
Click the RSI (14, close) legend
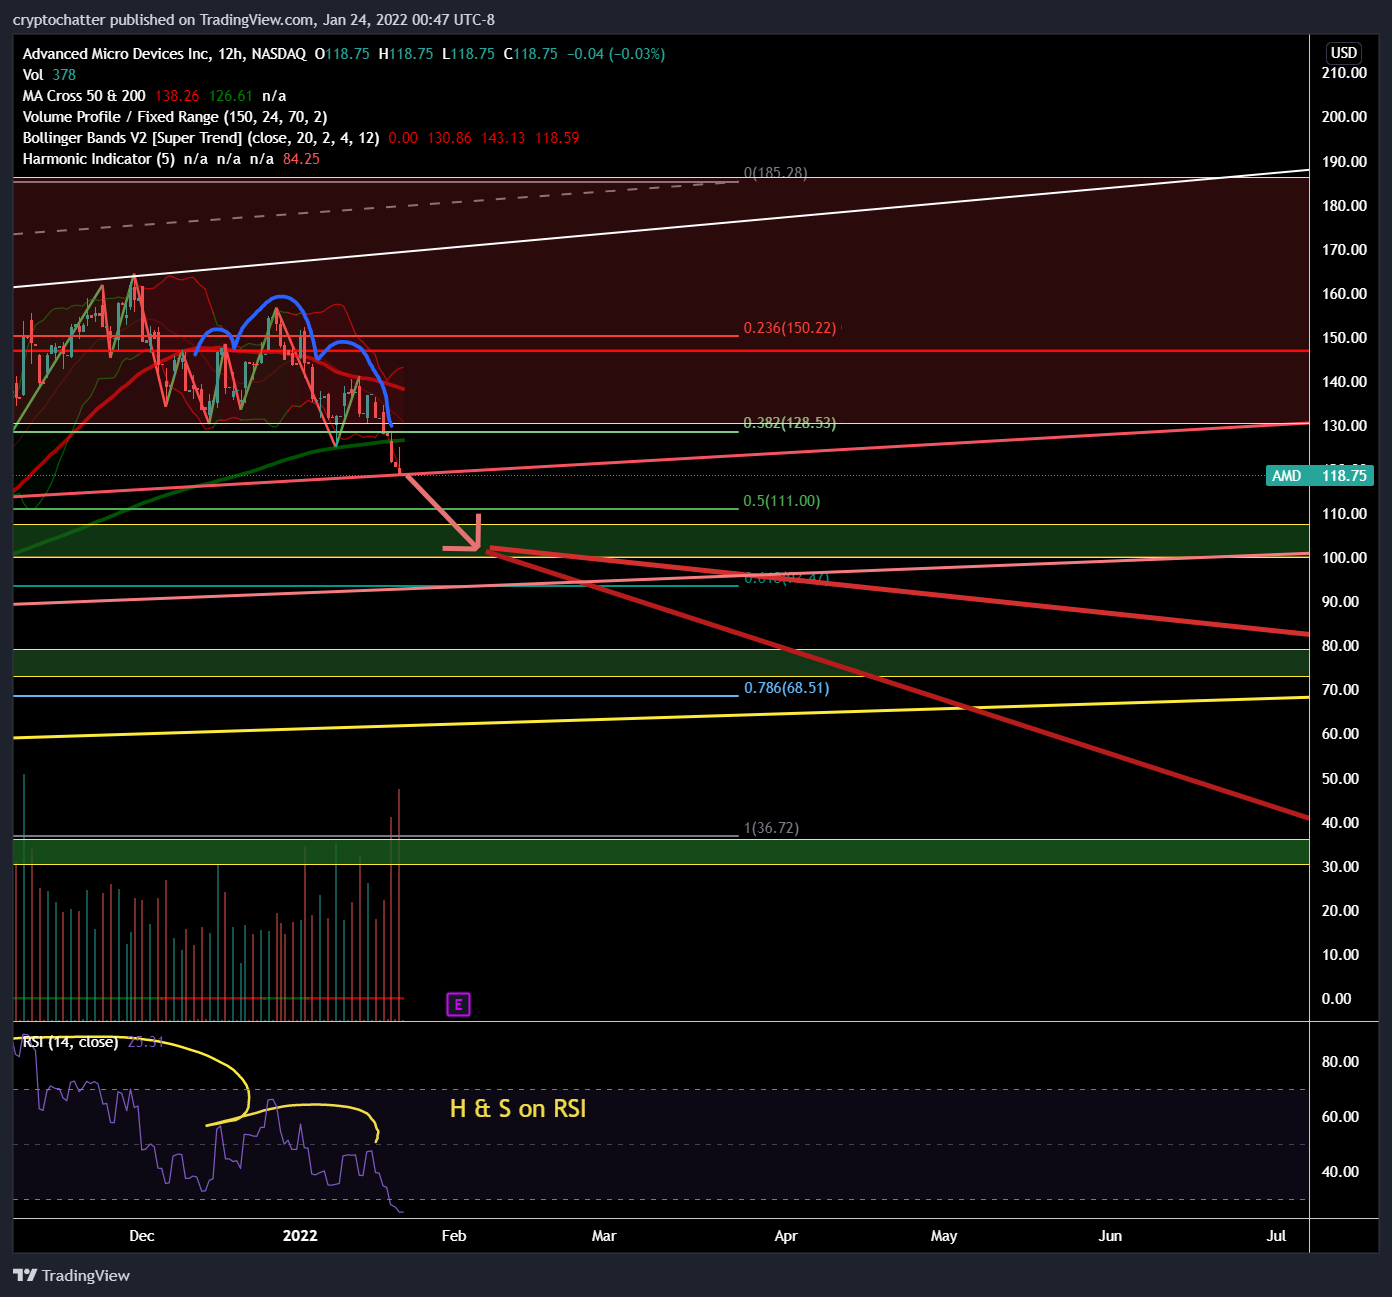pyautogui.click(x=70, y=1042)
